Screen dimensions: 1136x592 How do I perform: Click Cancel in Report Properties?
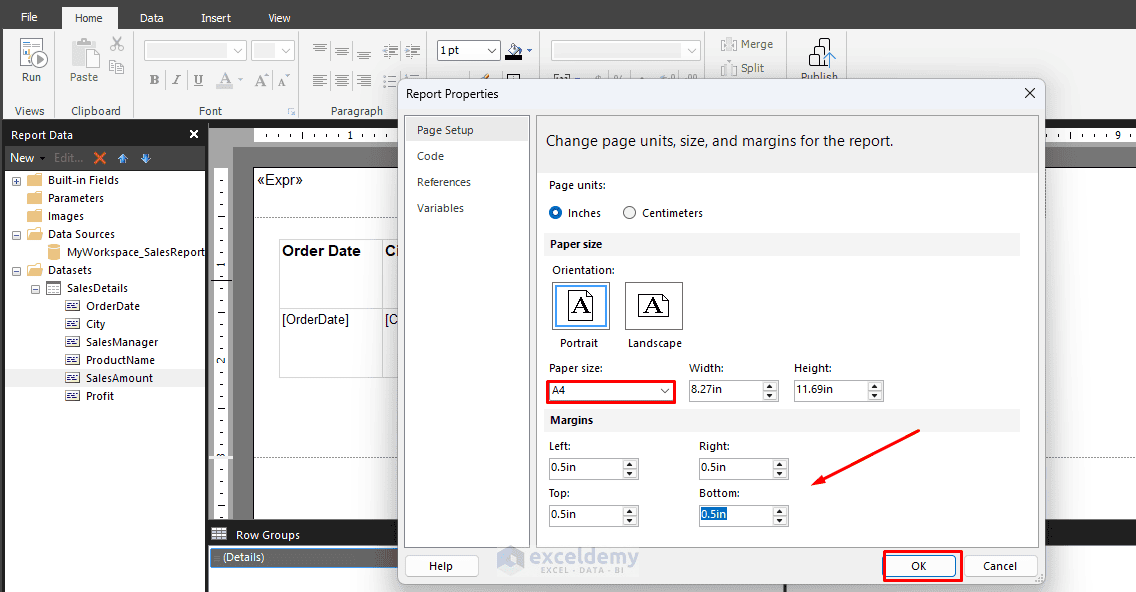[1000, 566]
